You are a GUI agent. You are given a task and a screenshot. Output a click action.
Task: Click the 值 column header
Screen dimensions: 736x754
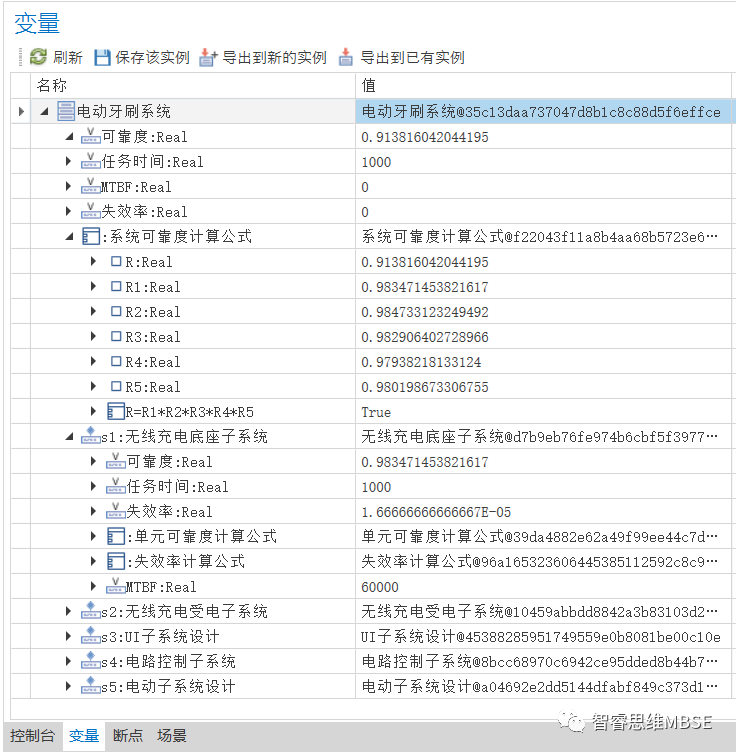coord(543,86)
